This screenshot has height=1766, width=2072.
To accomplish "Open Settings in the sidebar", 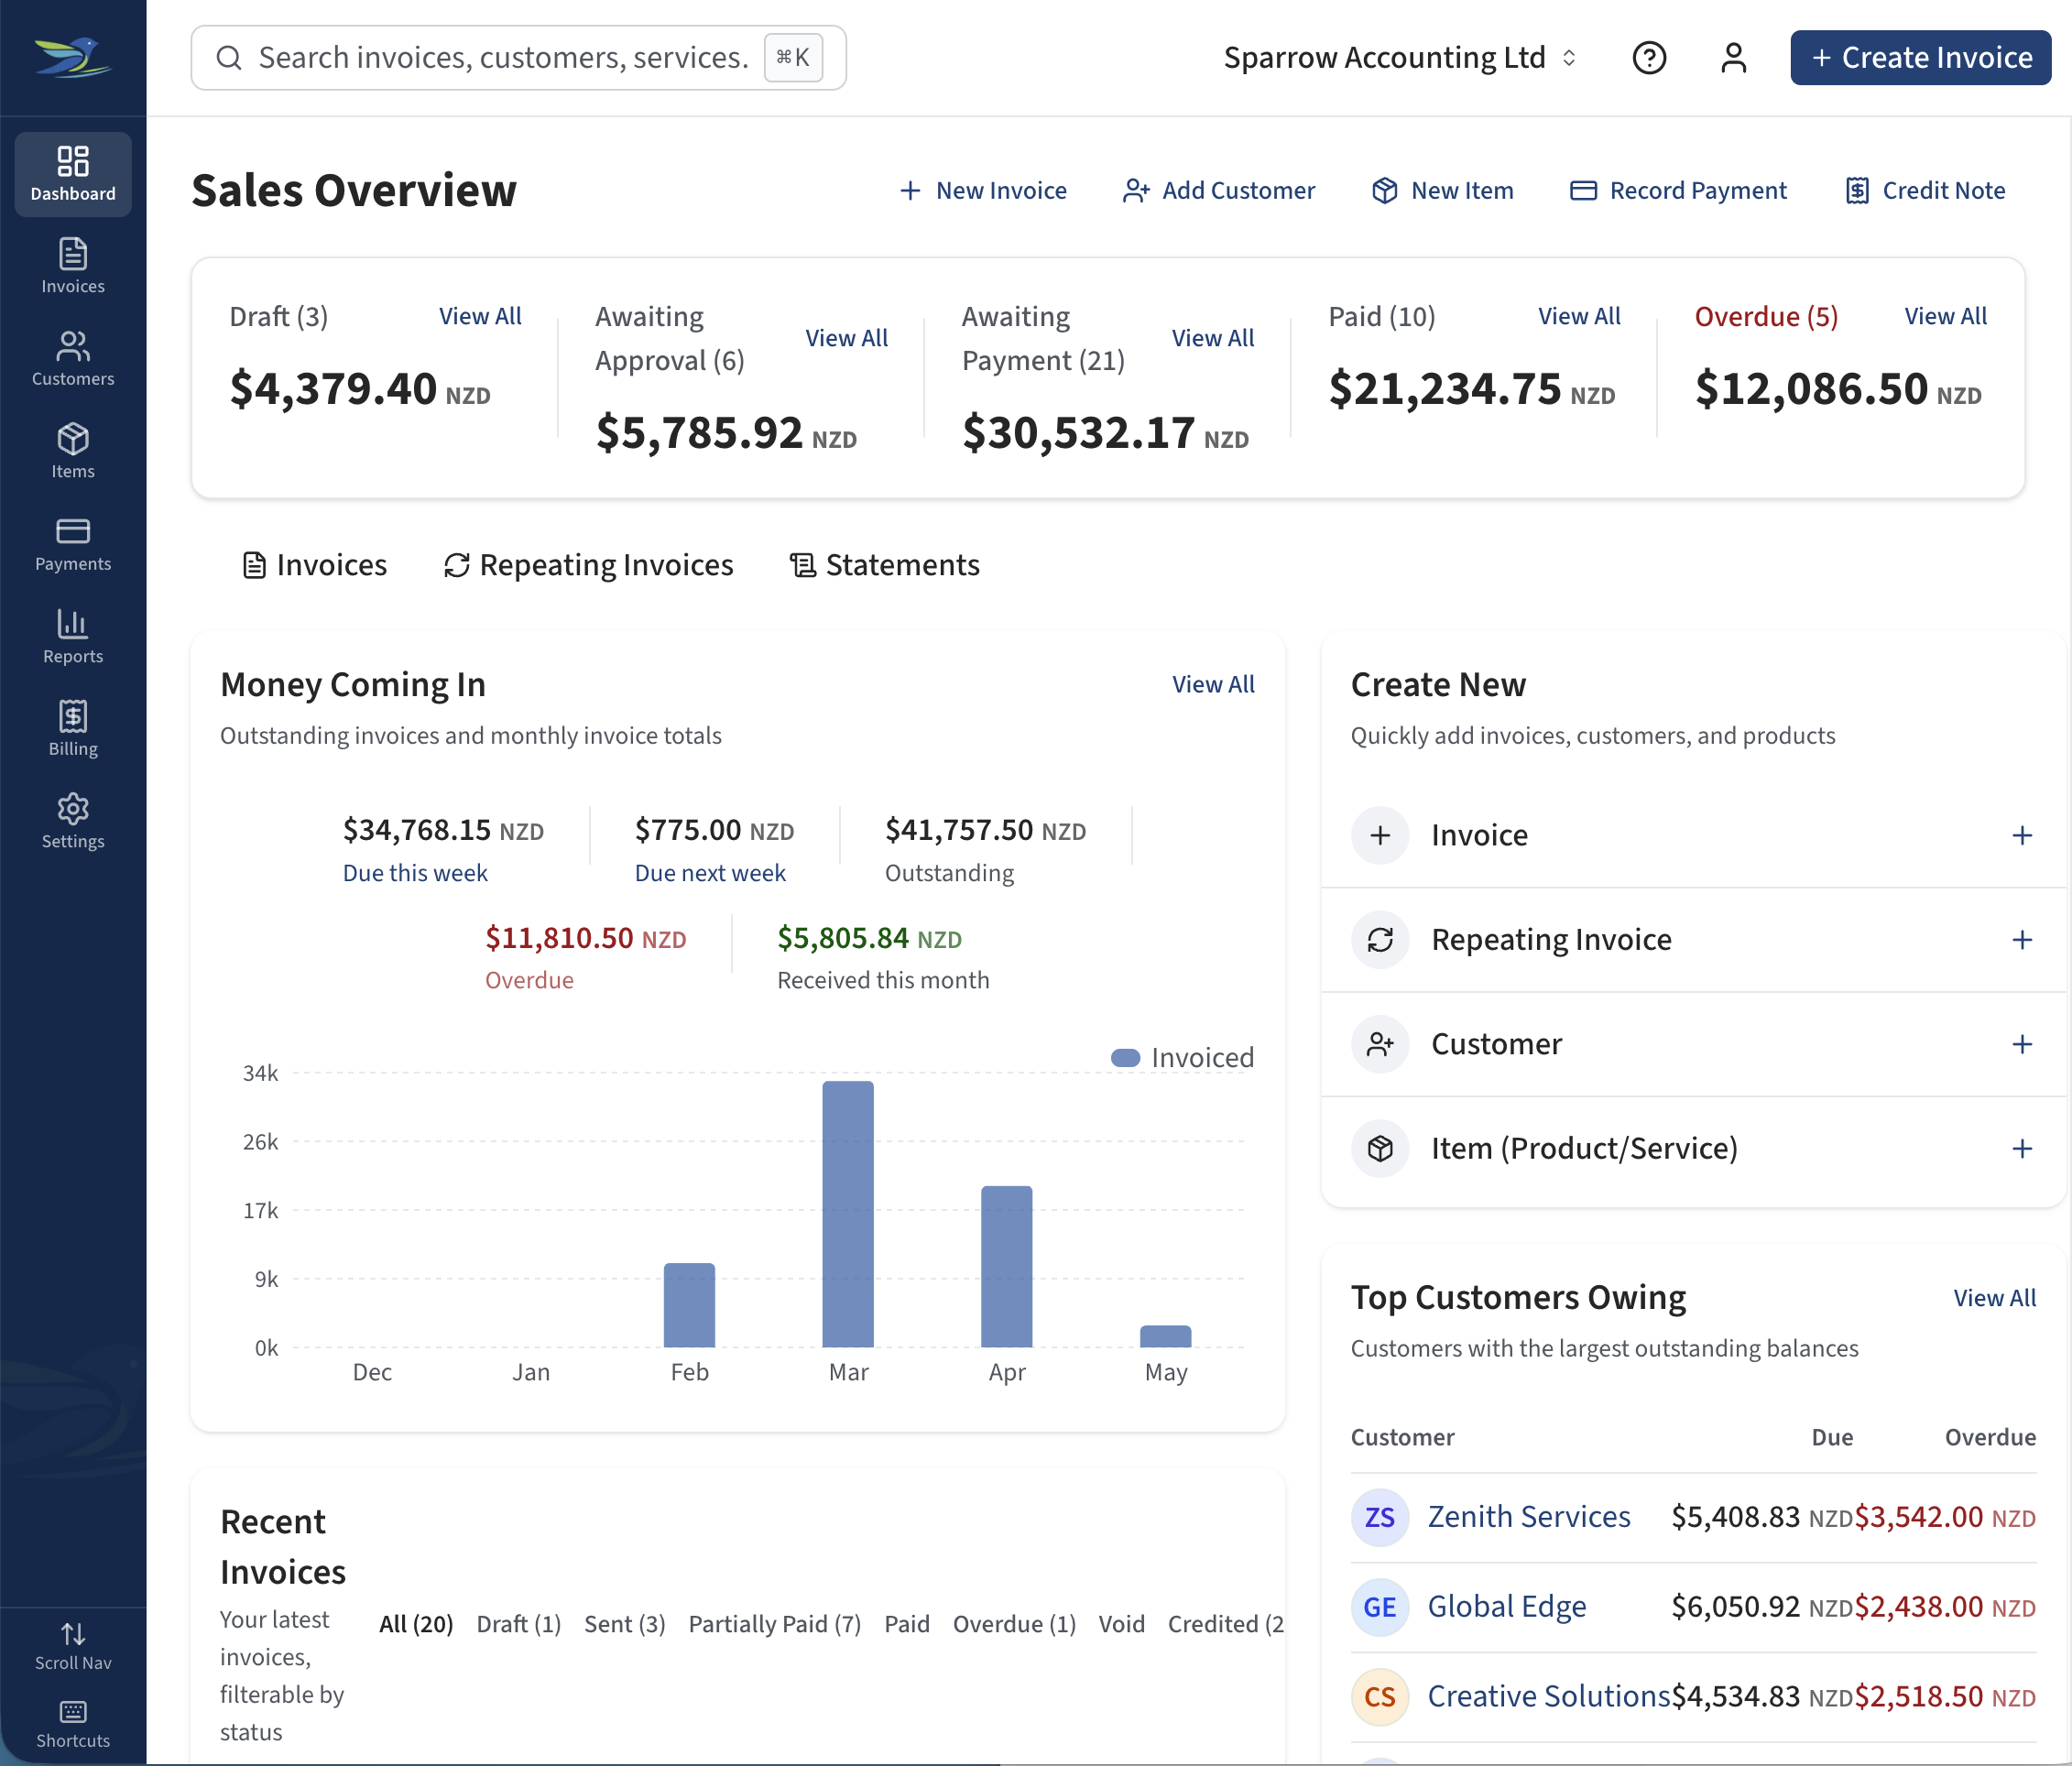I will tap(73, 821).
